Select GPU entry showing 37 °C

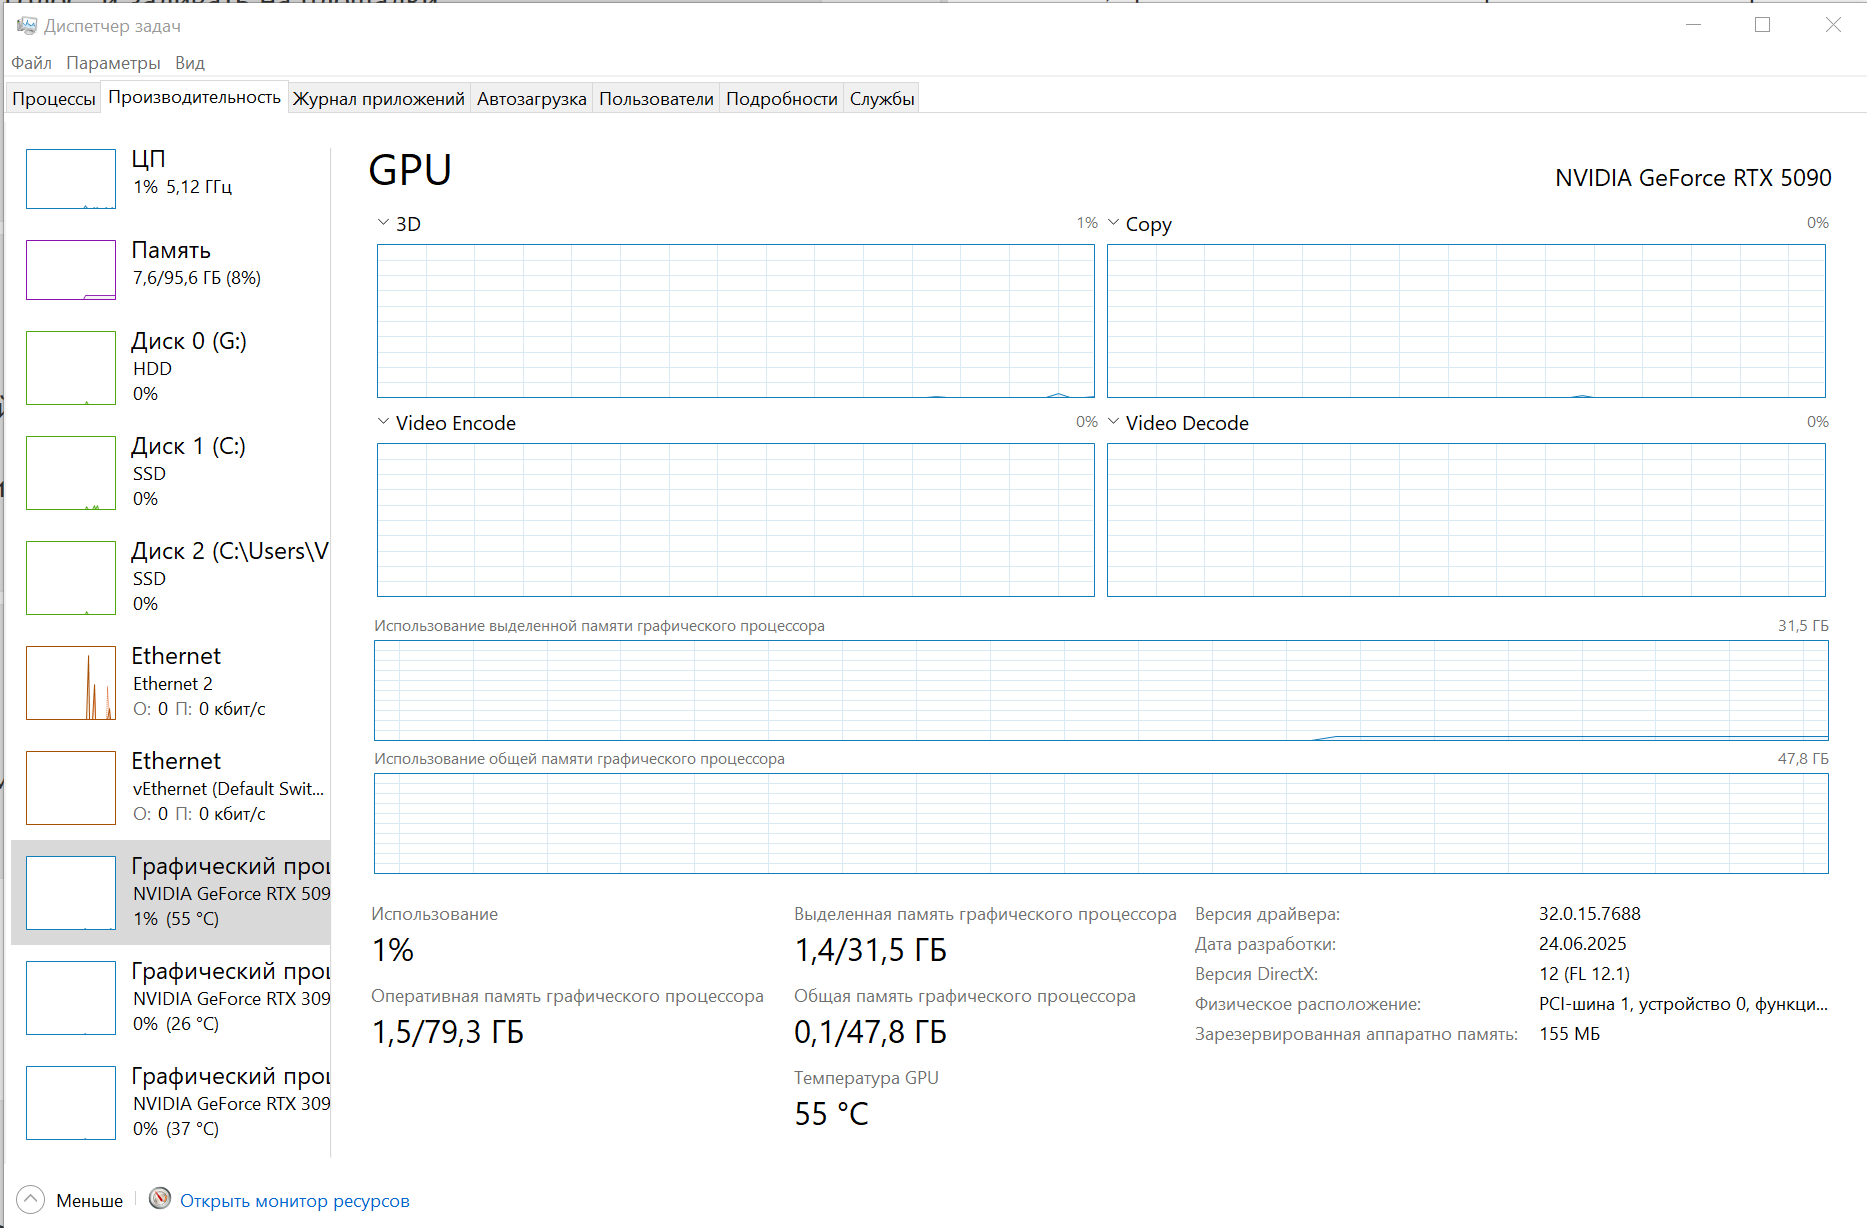pos(71,1103)
